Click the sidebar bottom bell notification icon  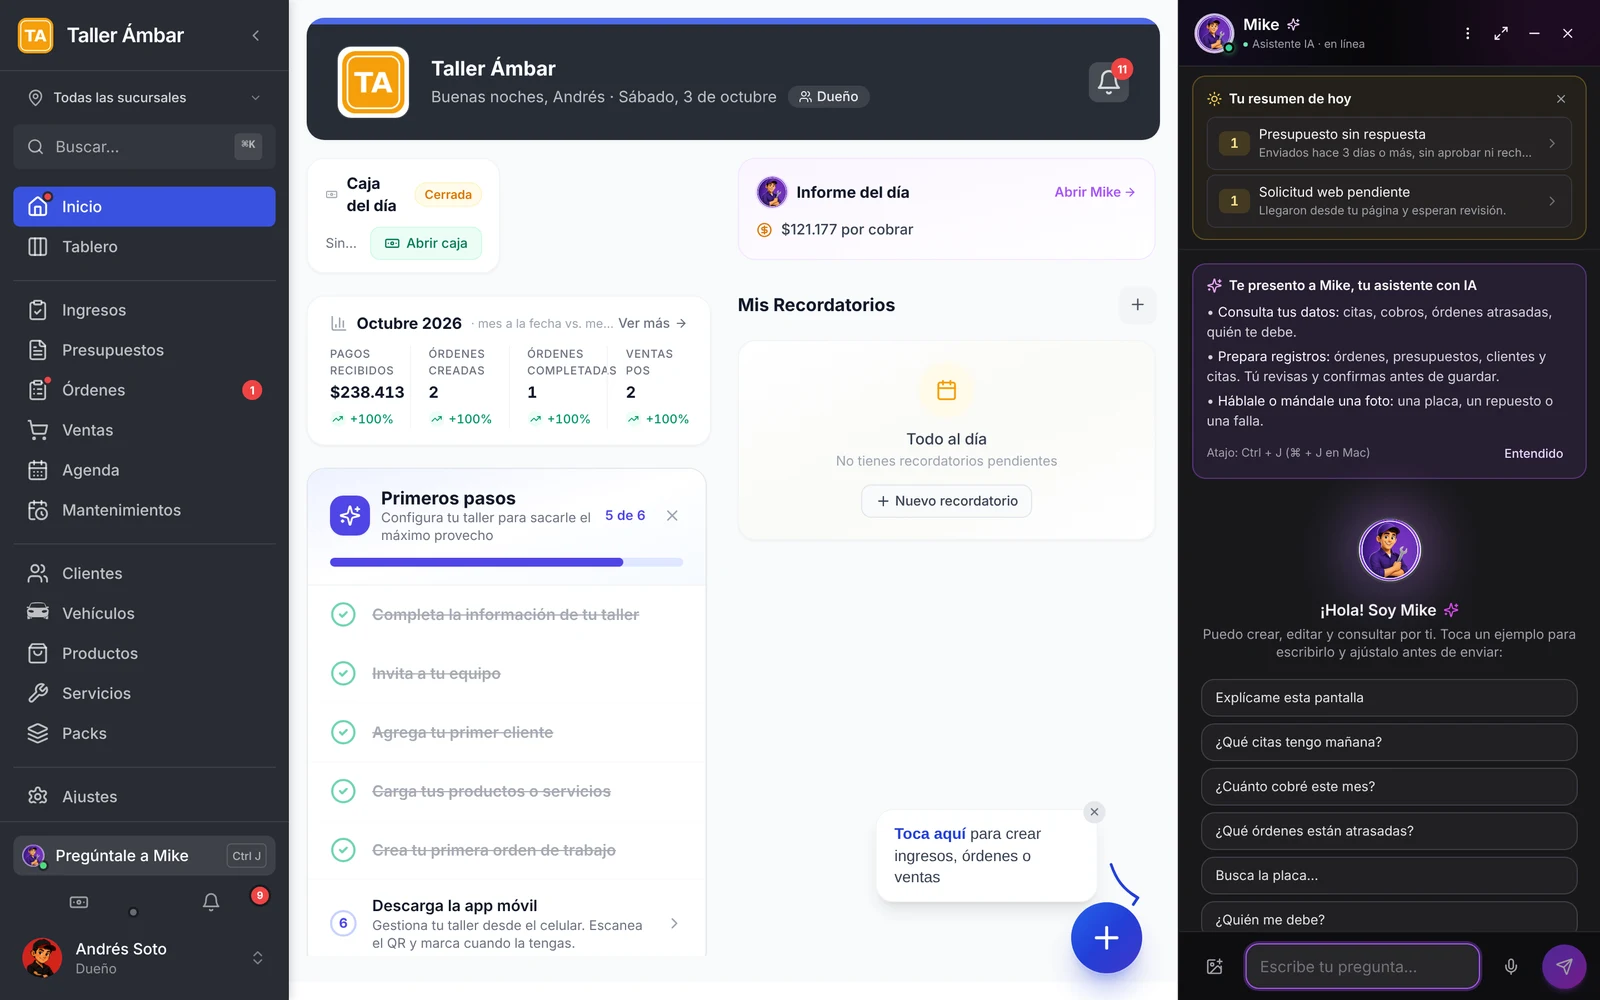click(211, 902)
